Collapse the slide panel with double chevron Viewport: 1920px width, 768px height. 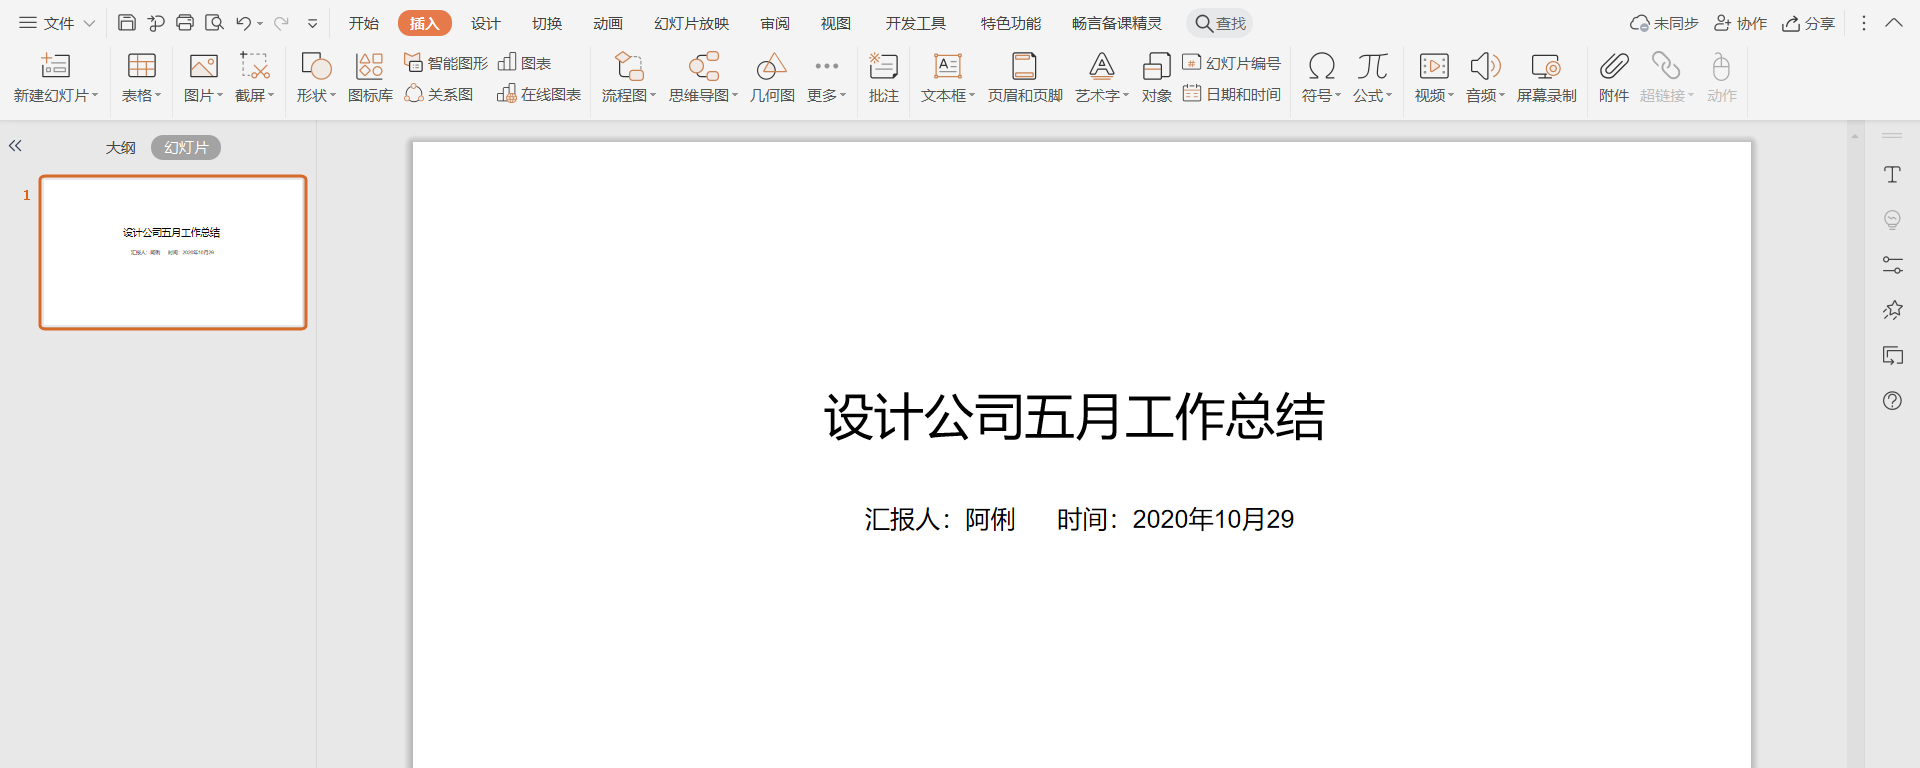pos(15,146)
